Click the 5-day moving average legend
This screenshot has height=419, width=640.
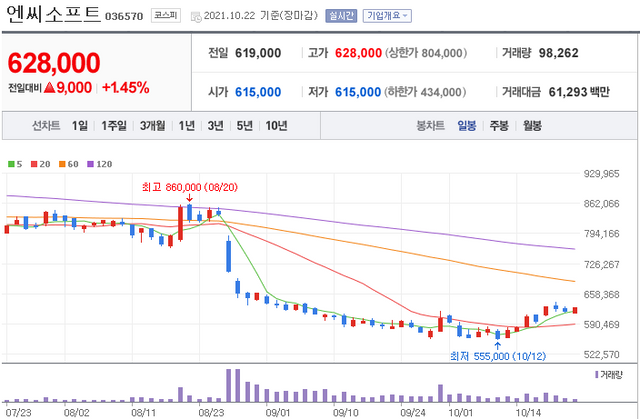click(14, 164)
